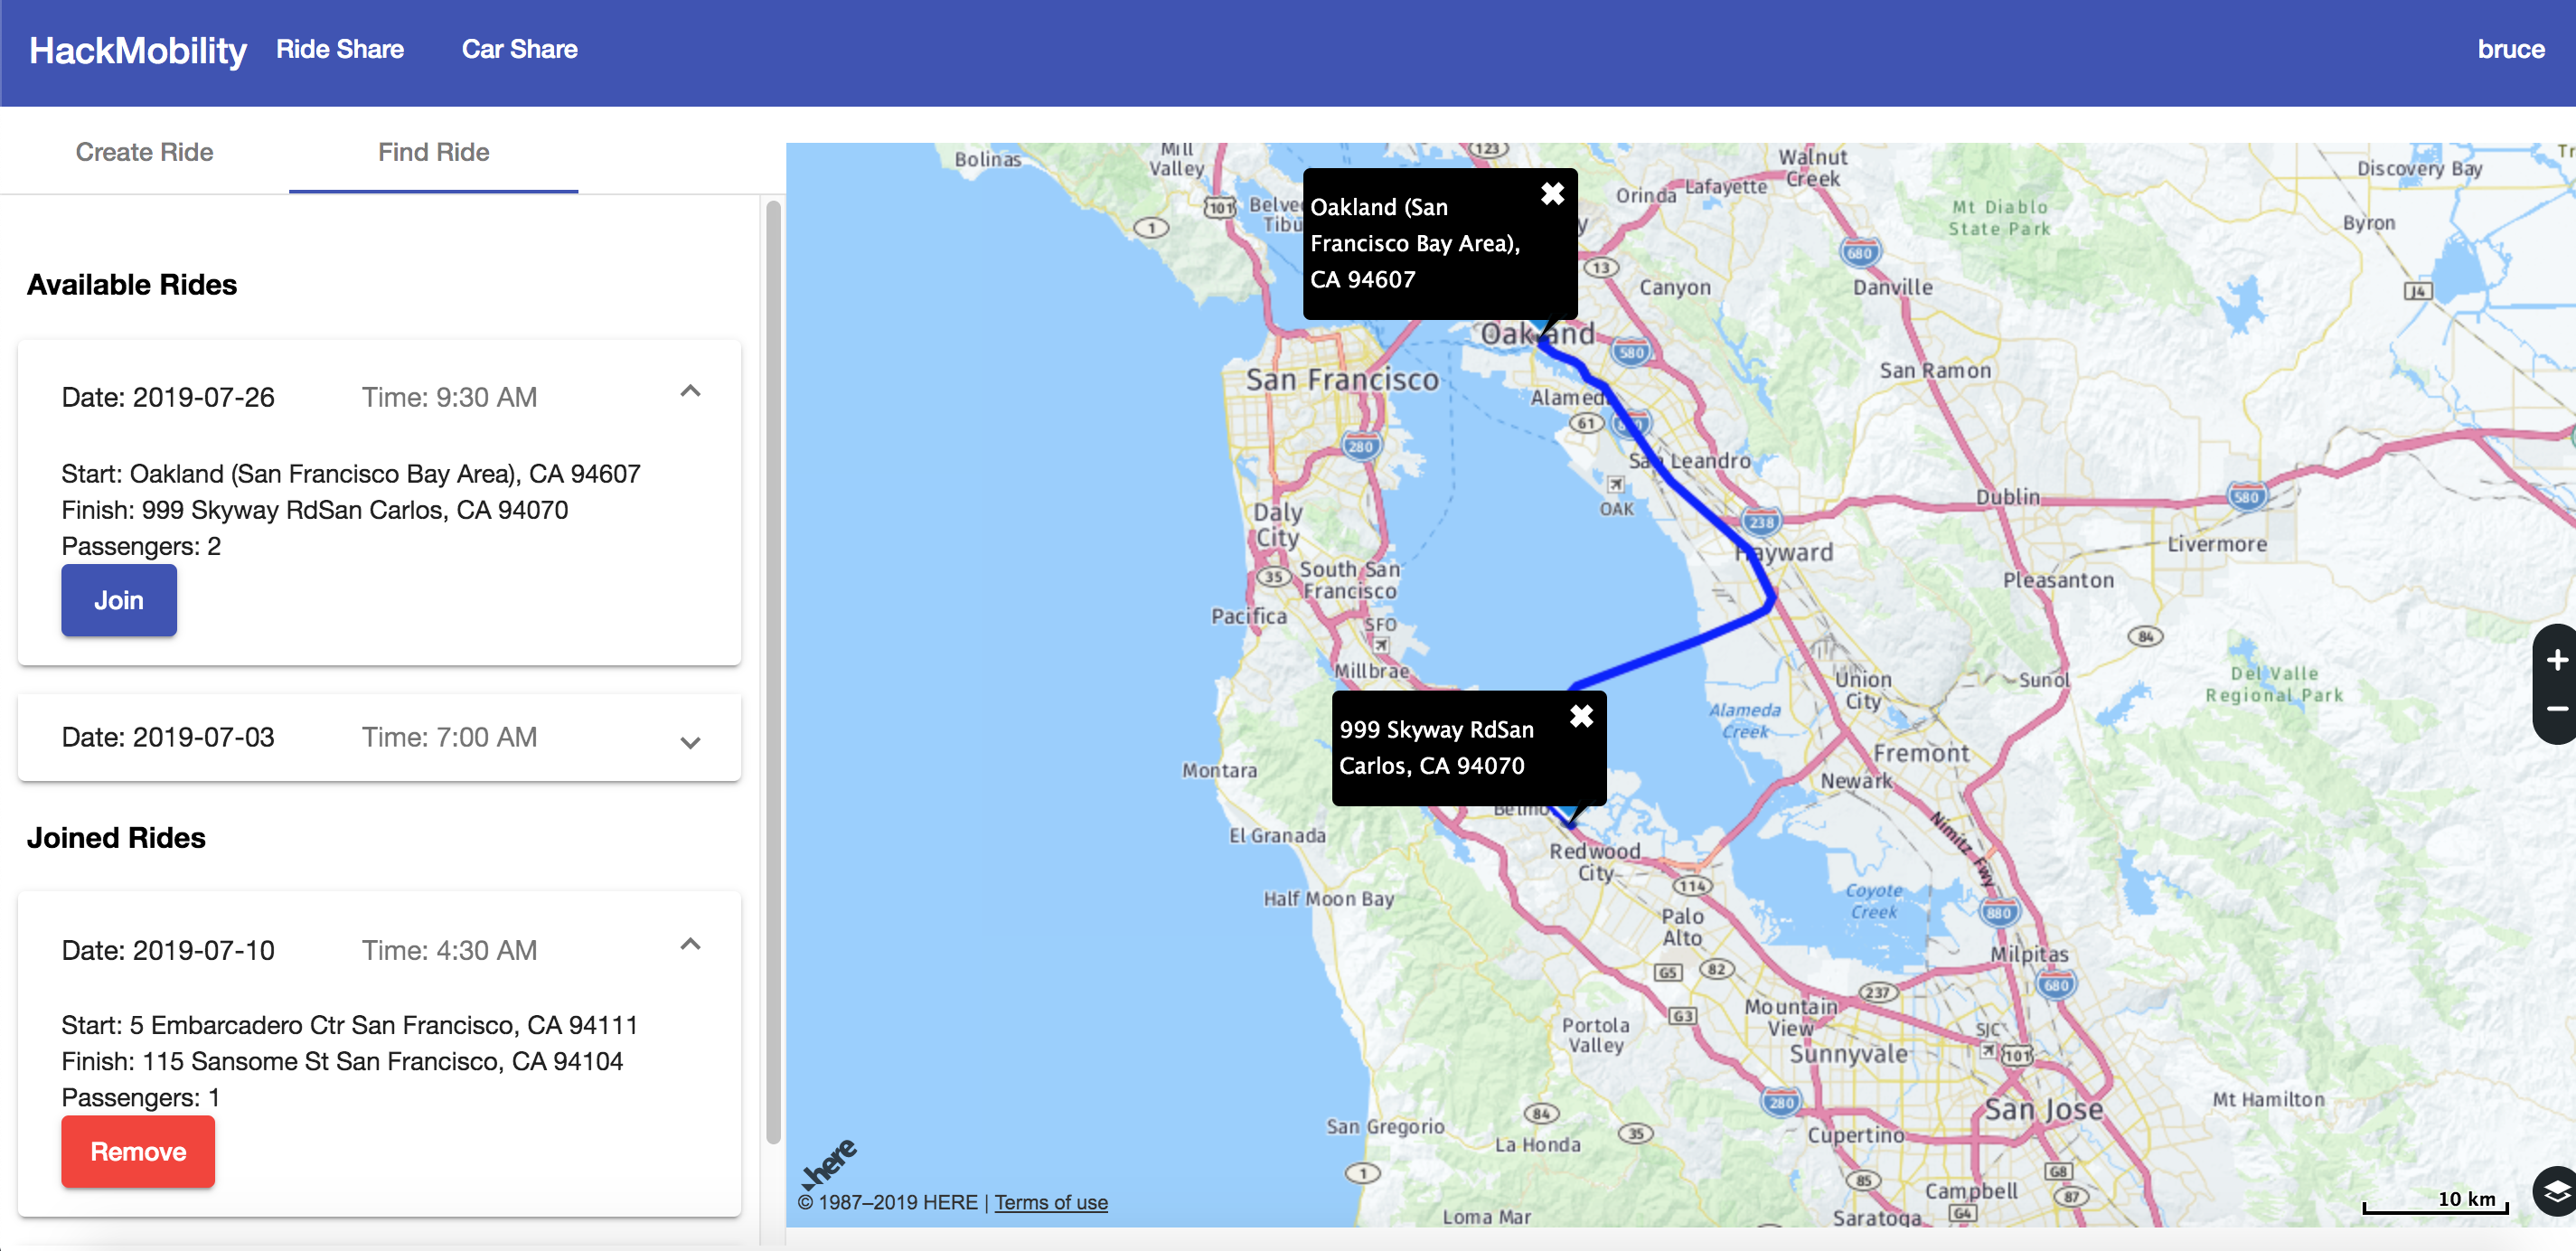This screenshot has height=1251, width=2576.
Task: Switch to the Create Ride tab
Action: coord(144,152)
